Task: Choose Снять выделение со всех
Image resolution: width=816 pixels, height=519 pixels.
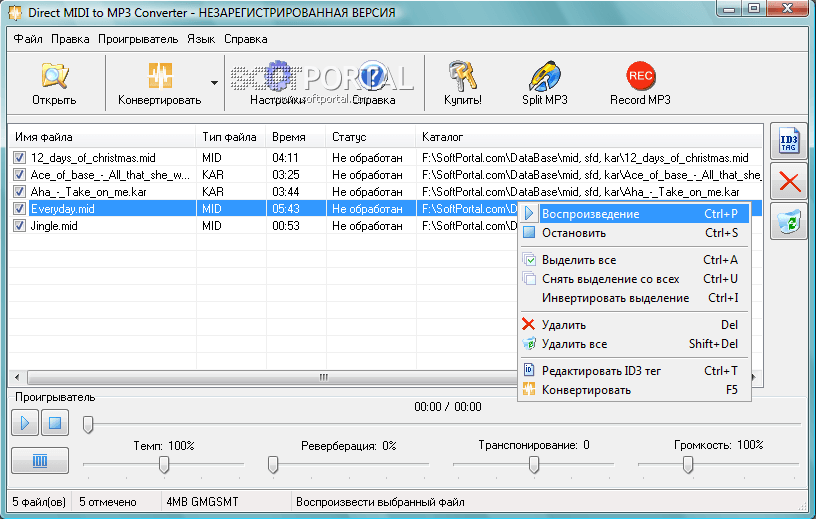Action: point(634,279)
